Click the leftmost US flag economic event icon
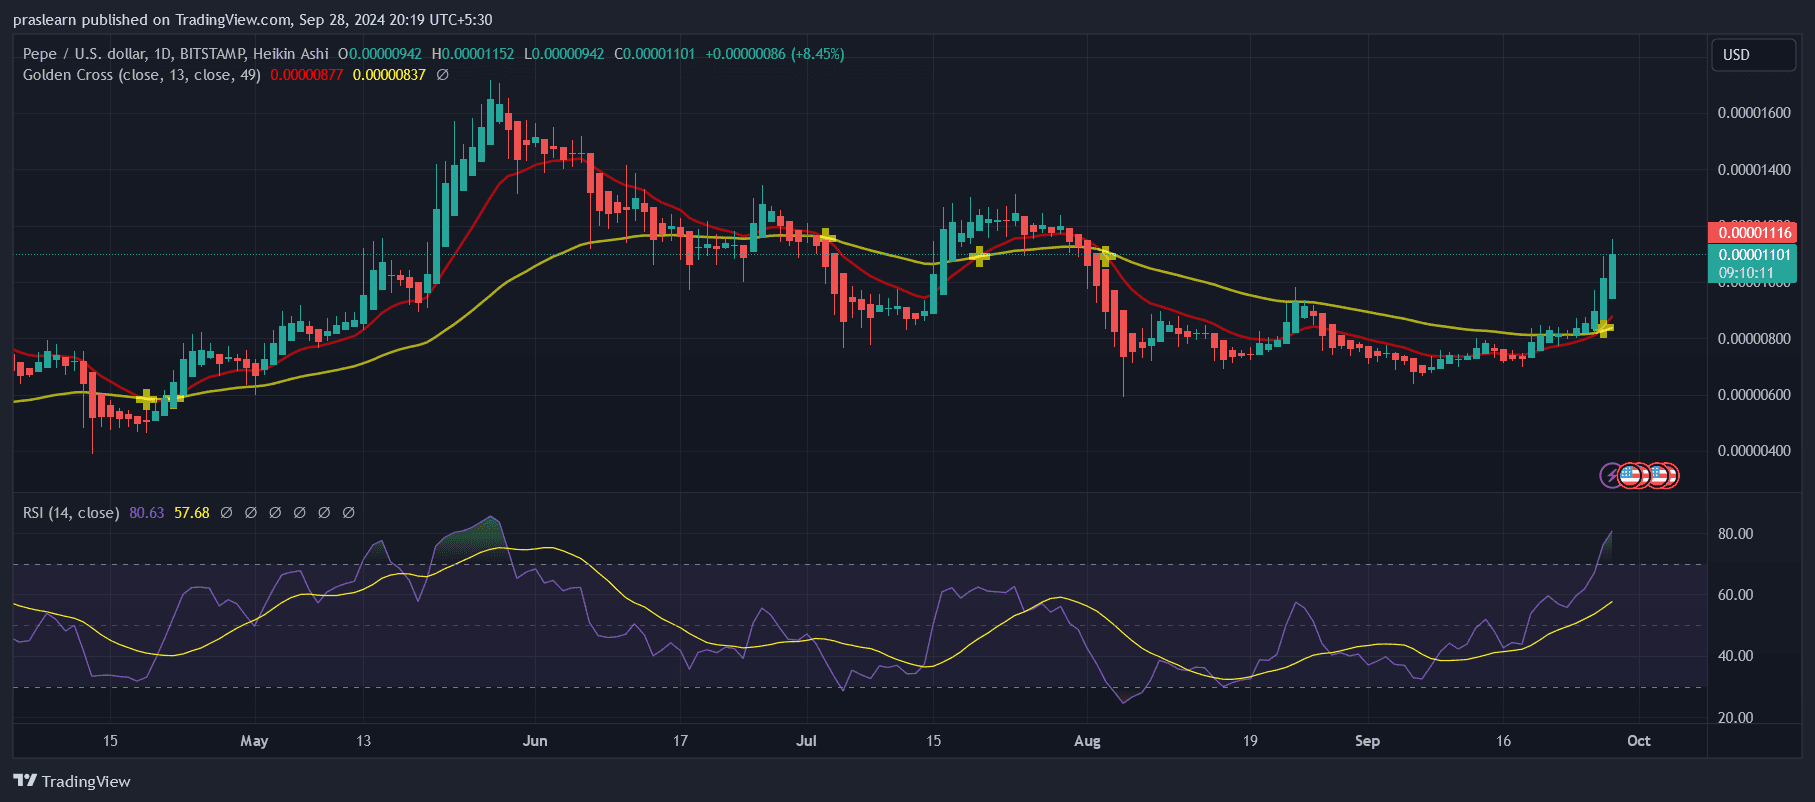Image resolution: width=1815 pixels, height=802 pixels. click(x=1631, y=475)
